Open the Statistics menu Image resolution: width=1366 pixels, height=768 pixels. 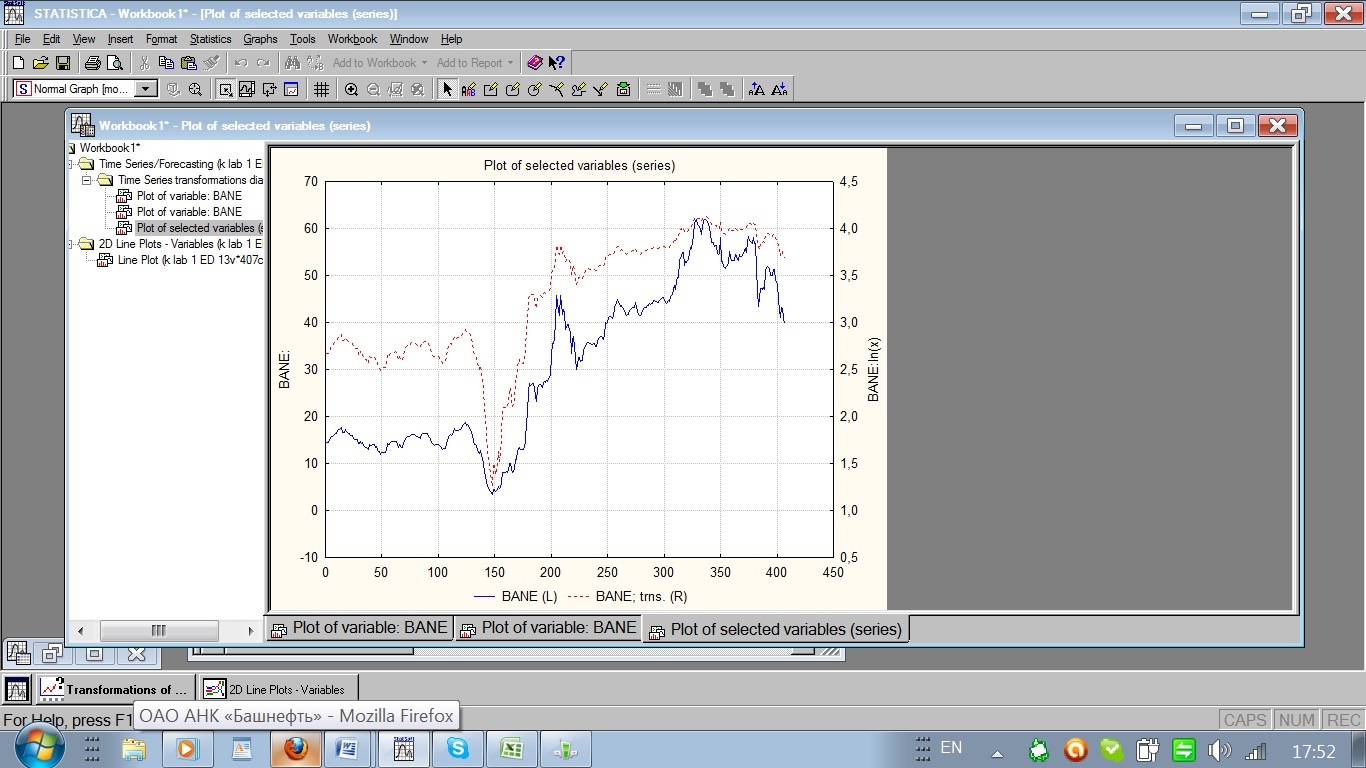tap(210, 39)
